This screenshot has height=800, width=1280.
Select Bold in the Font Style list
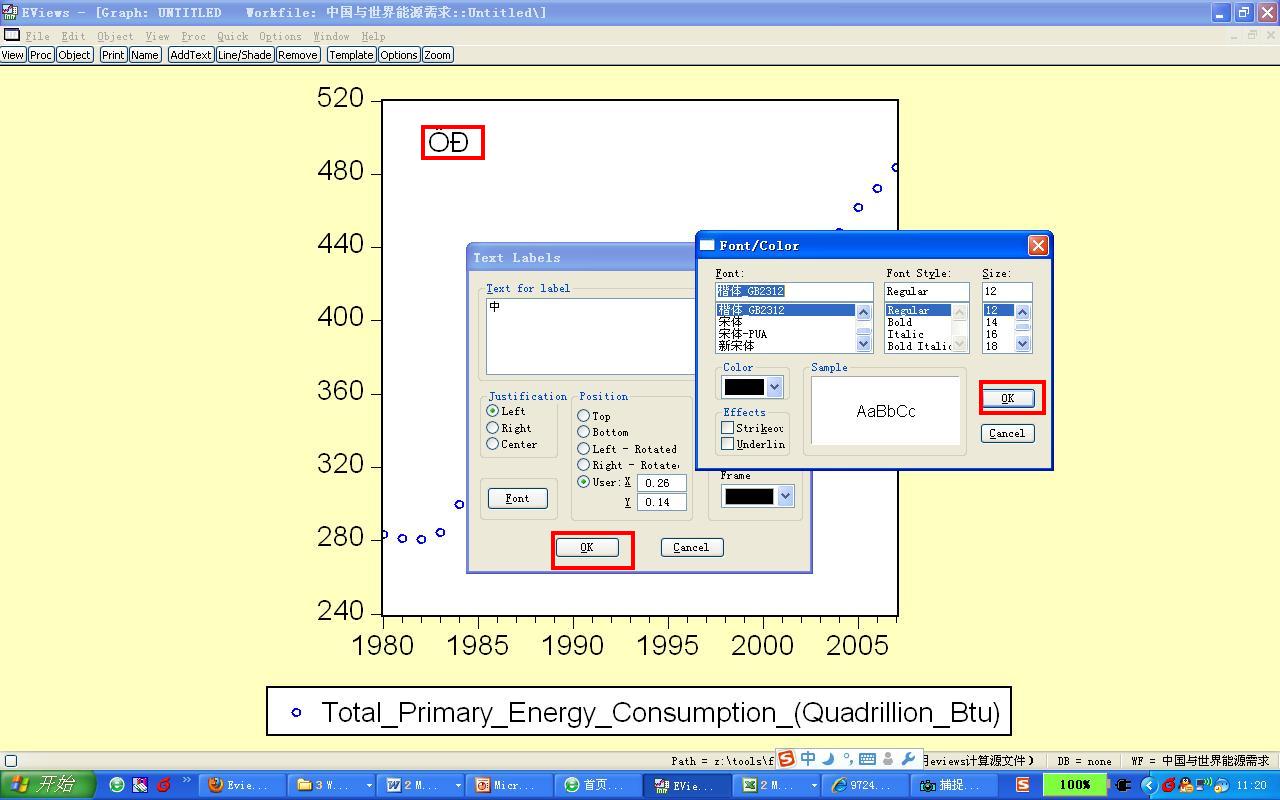(x=899, y=322)
